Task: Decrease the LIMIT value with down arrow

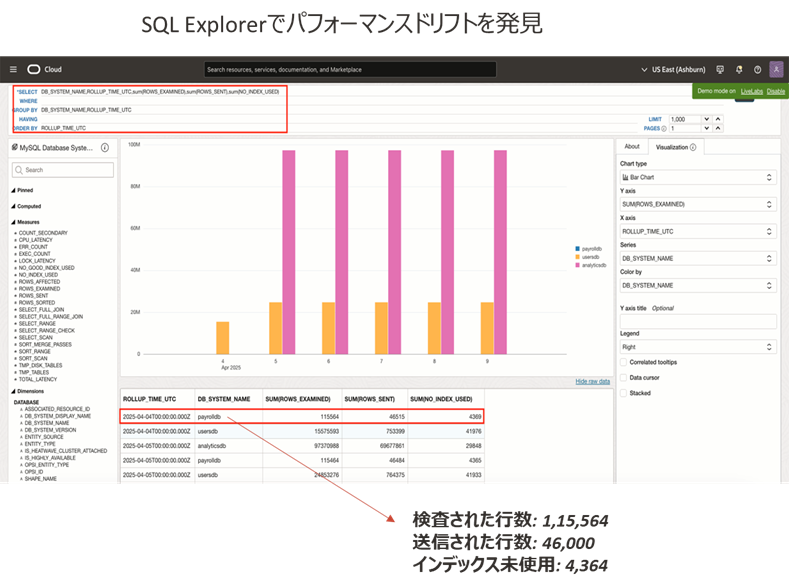Action: tap(706, 119)
